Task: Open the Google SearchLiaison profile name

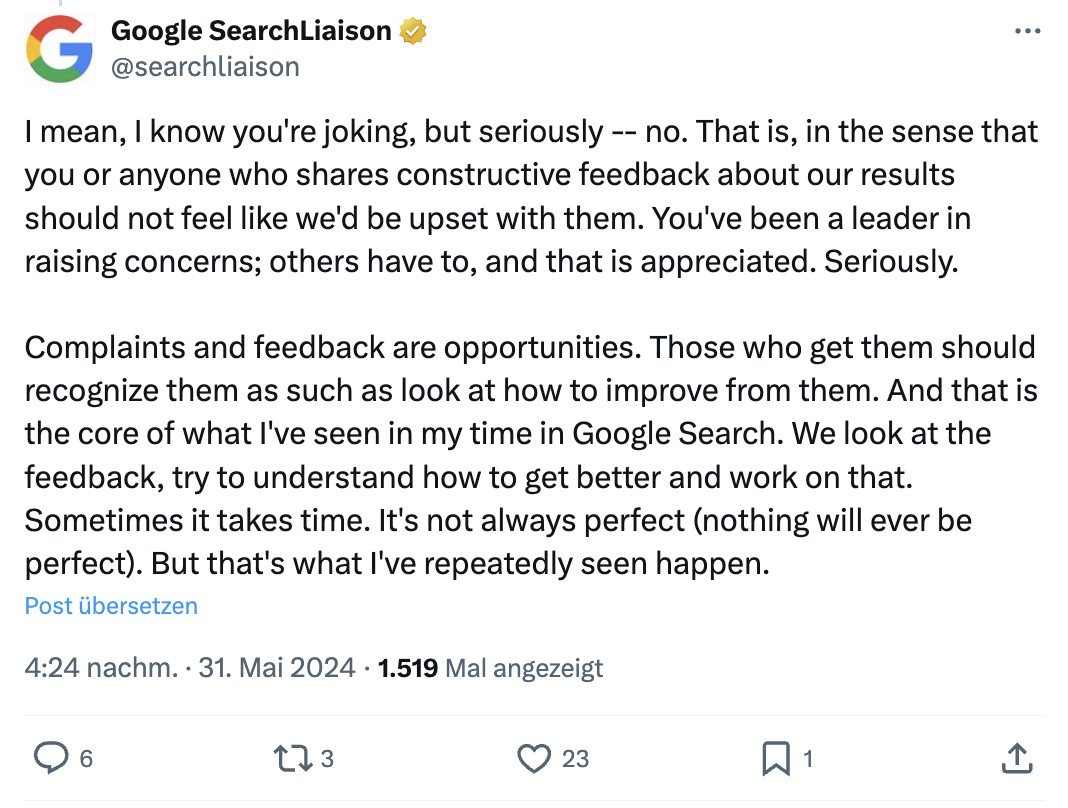Action: click(252, 30)
